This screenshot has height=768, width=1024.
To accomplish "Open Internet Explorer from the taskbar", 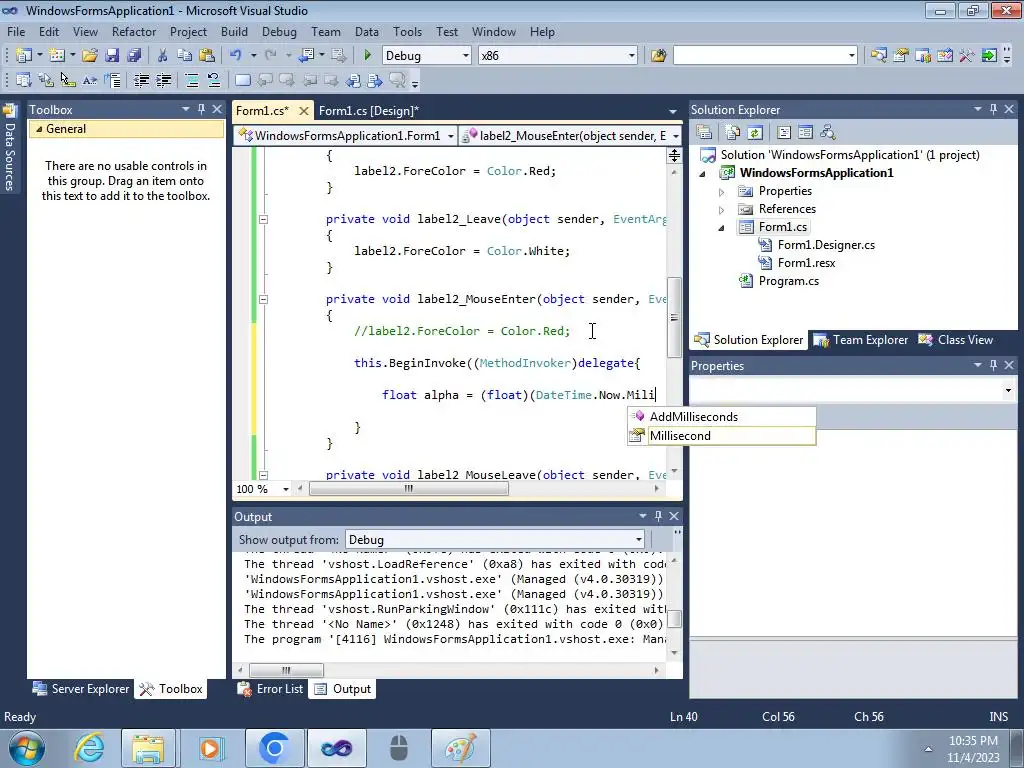I will pyautogui.click(x=89, y=748).
